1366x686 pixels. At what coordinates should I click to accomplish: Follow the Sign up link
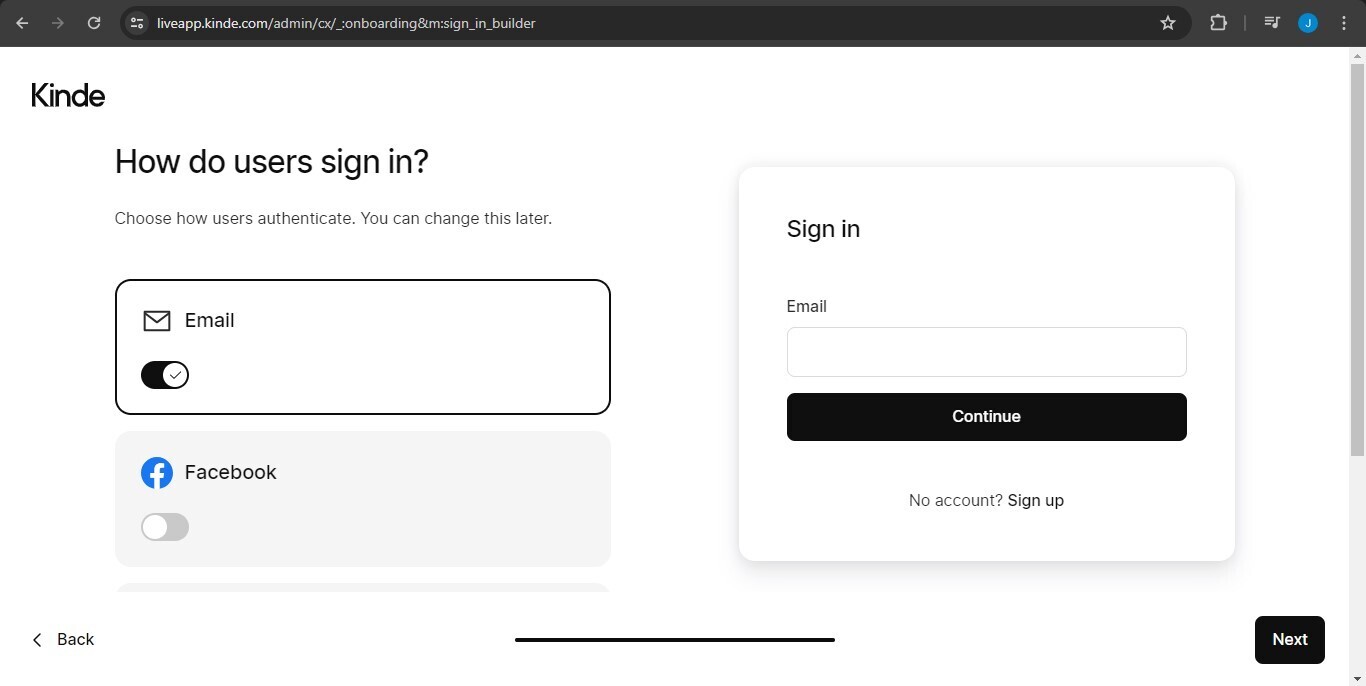click(1035, 500)
